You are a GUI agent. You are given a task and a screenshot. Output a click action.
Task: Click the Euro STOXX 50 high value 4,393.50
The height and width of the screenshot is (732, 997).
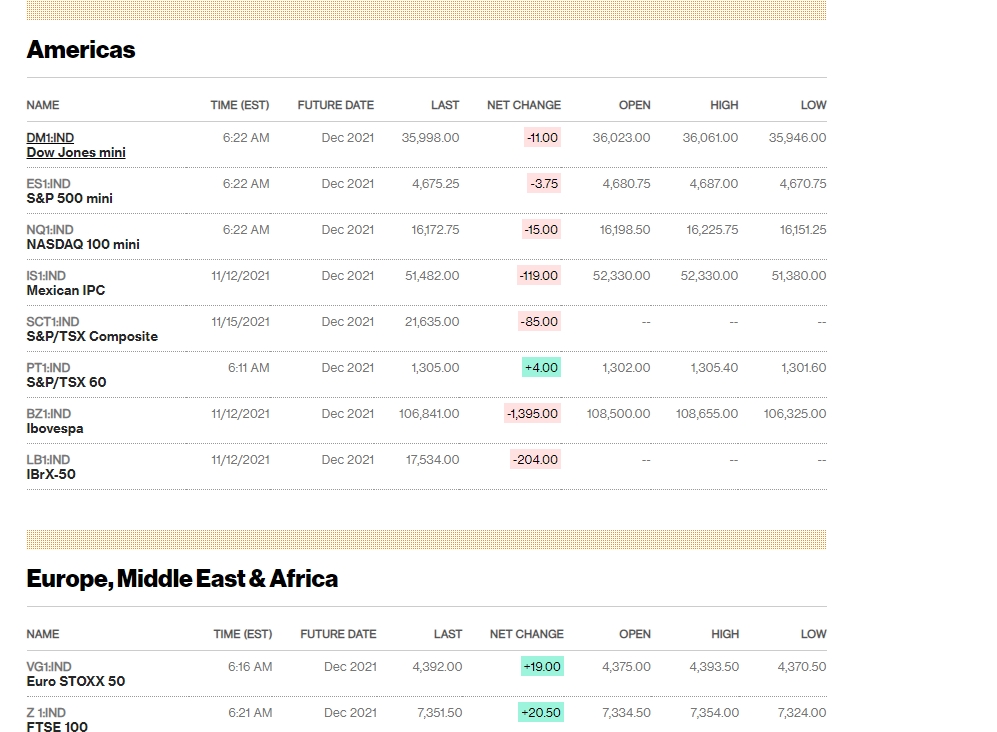tap(715, 666)
